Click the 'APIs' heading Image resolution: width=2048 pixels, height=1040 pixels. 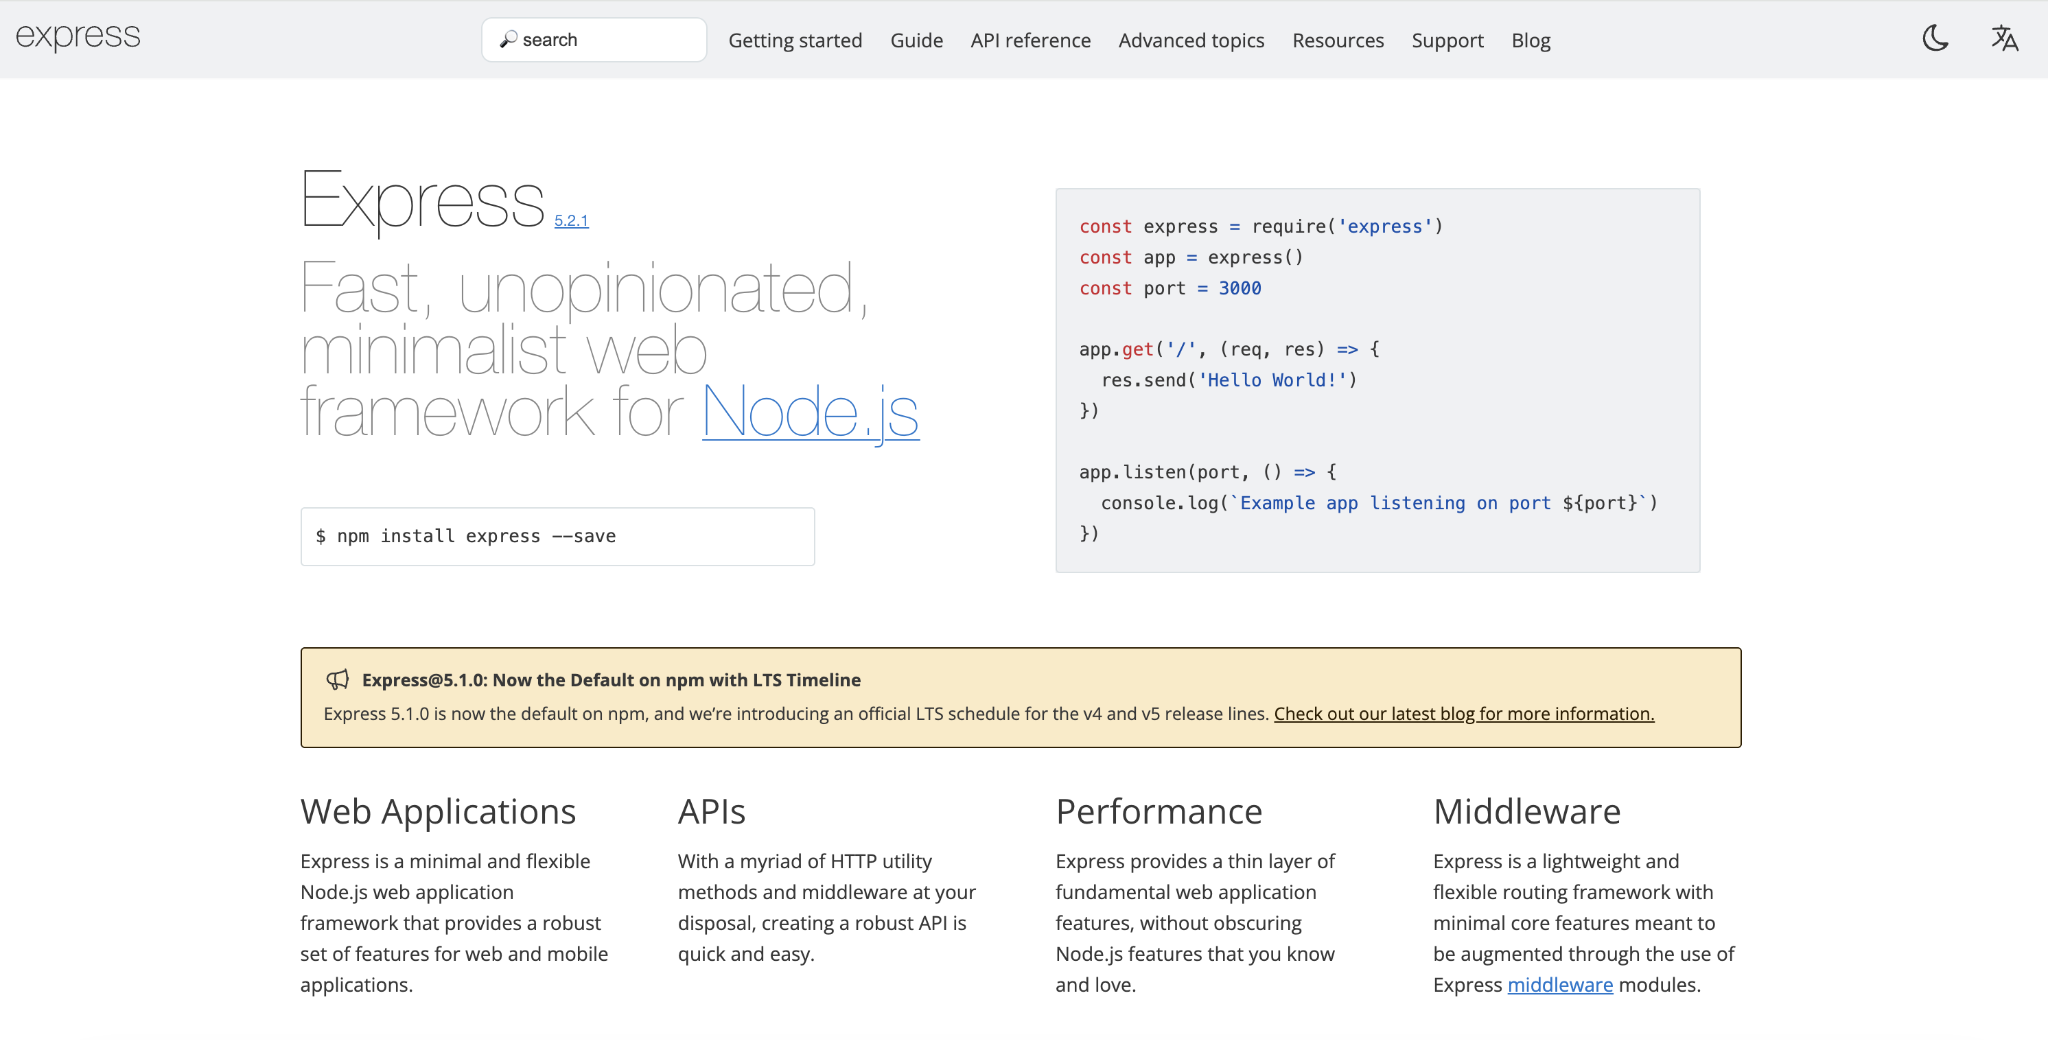pyautogui.click(x=712, y=812)
